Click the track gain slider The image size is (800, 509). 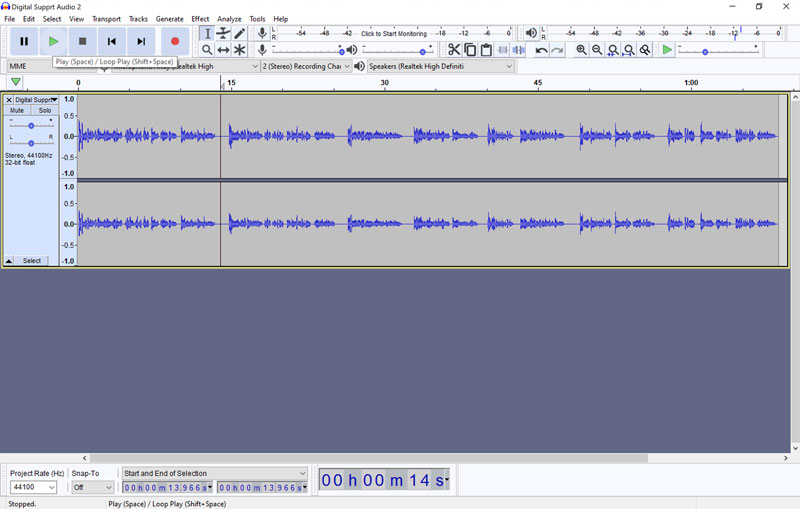(x=31, y=125)
